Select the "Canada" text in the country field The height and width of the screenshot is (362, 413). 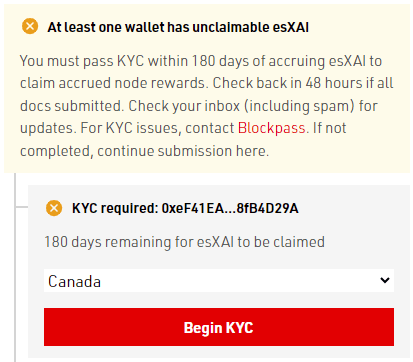pos(74,281)
